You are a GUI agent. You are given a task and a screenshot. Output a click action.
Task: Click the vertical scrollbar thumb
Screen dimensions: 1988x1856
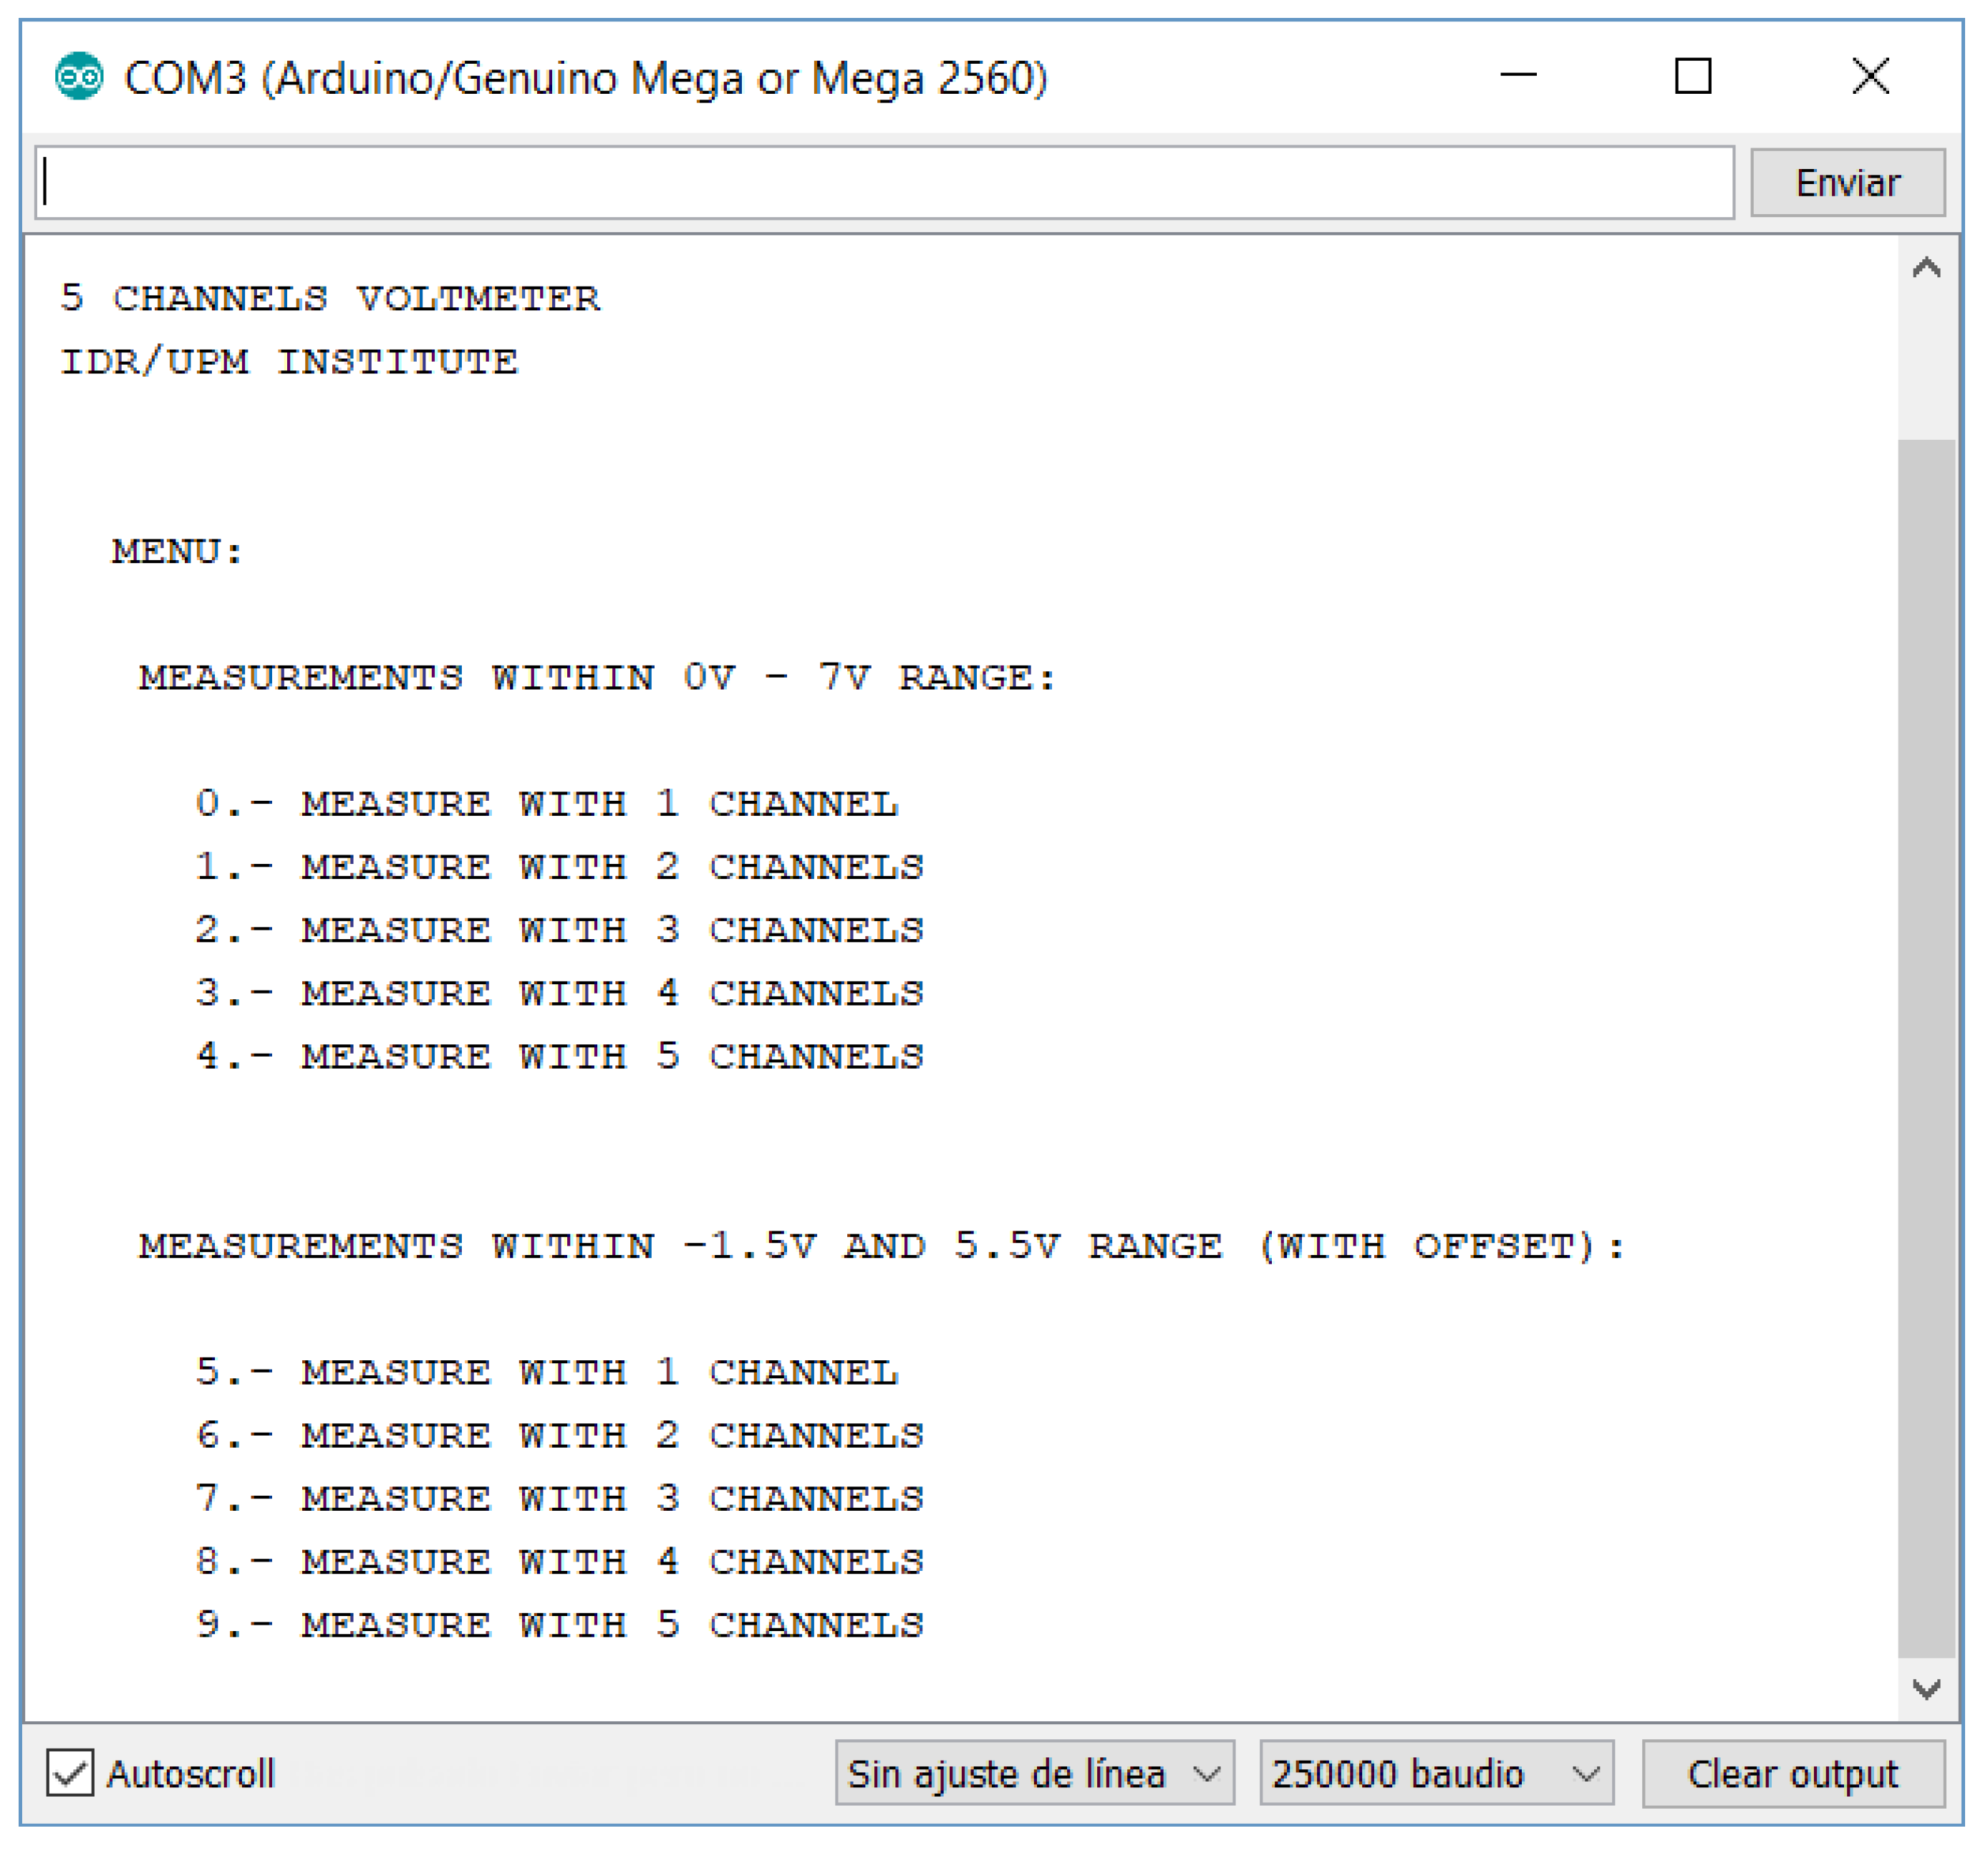(x=1926, y=1047)
